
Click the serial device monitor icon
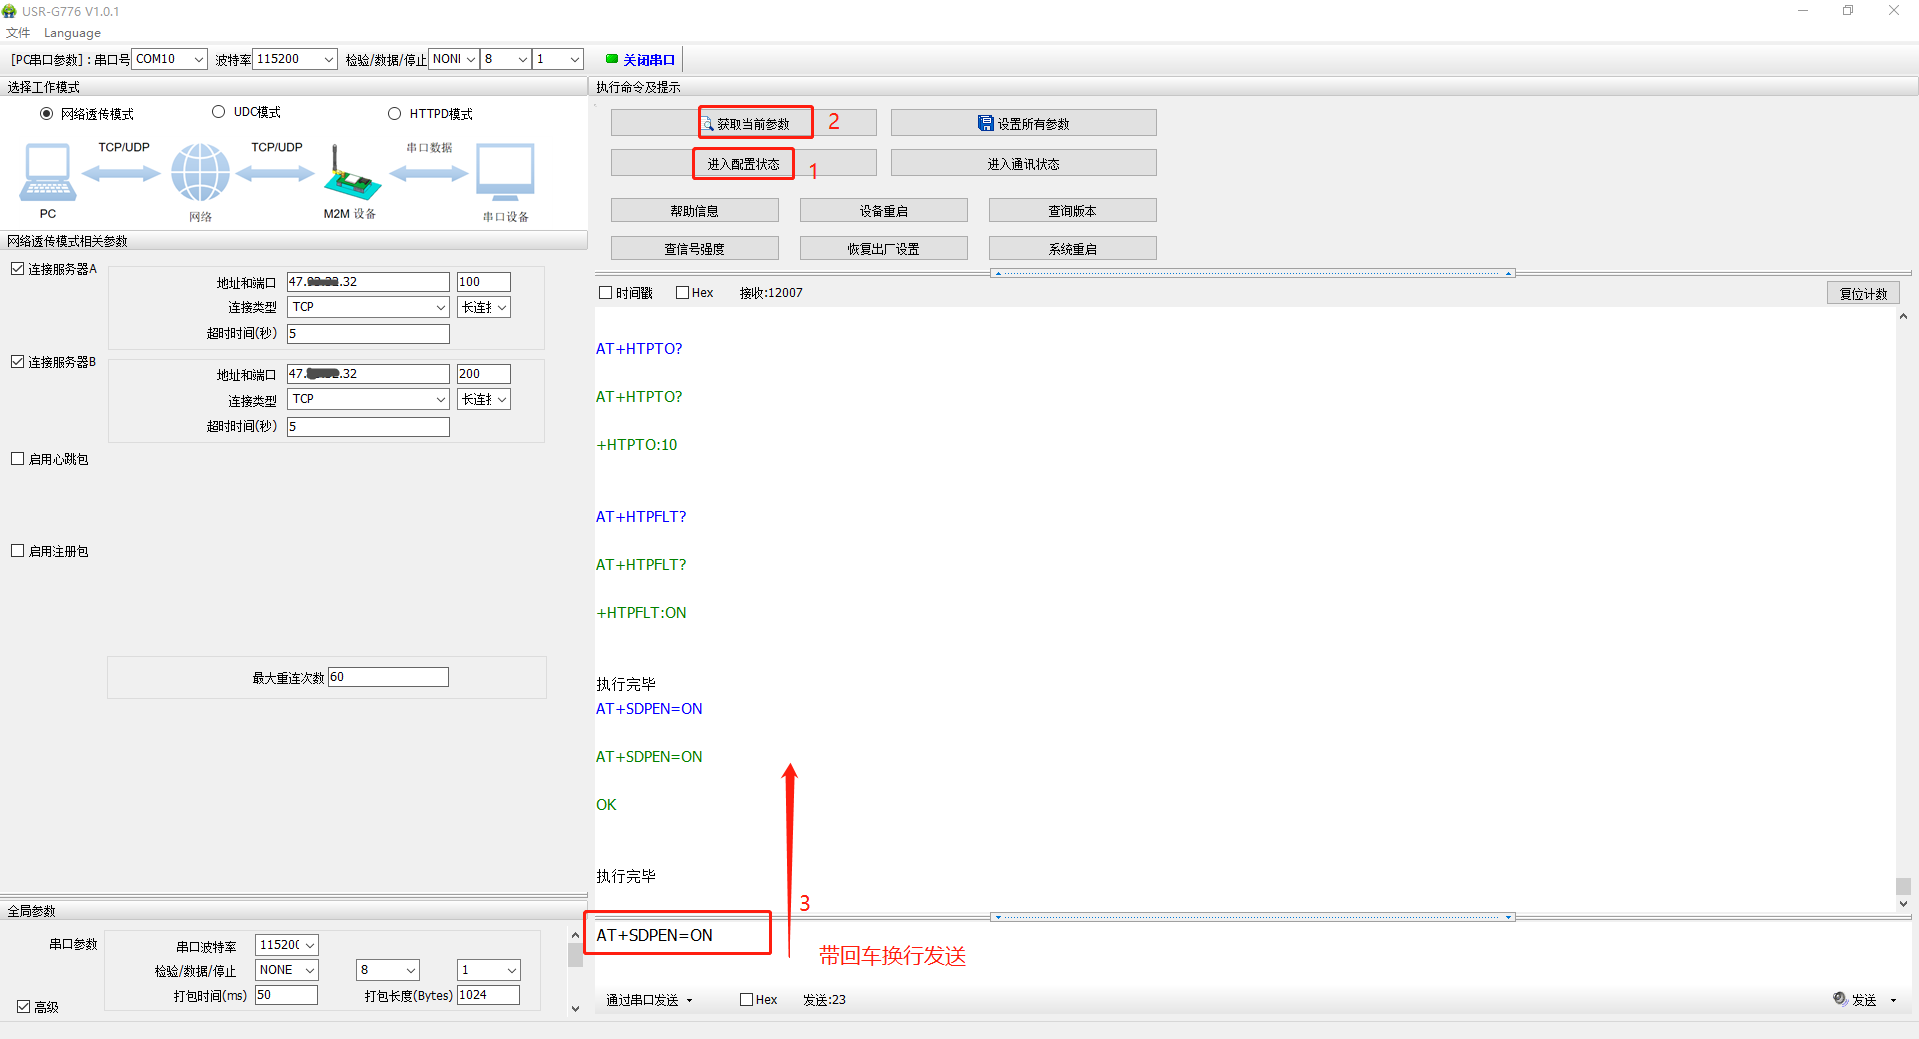click(505, 172)
